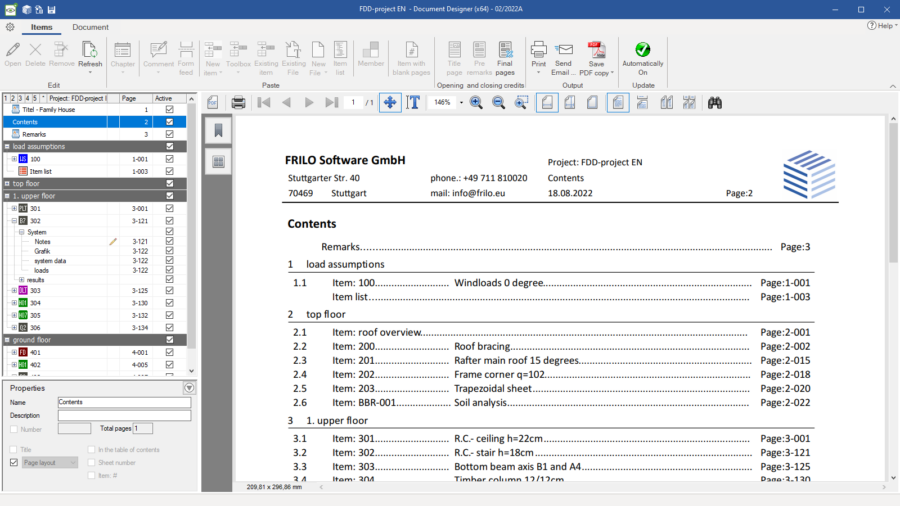
Task: Jump to last page in preview
Action: [x=331, y=103]
